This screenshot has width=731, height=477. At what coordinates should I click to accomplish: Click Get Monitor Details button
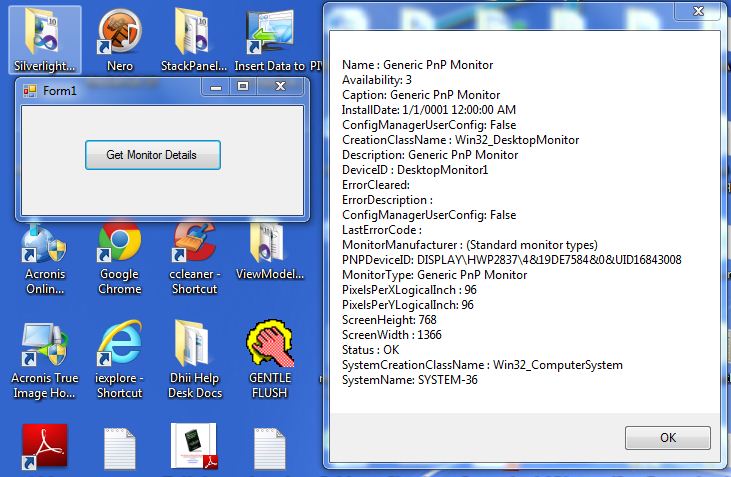[x=152, y=155]
